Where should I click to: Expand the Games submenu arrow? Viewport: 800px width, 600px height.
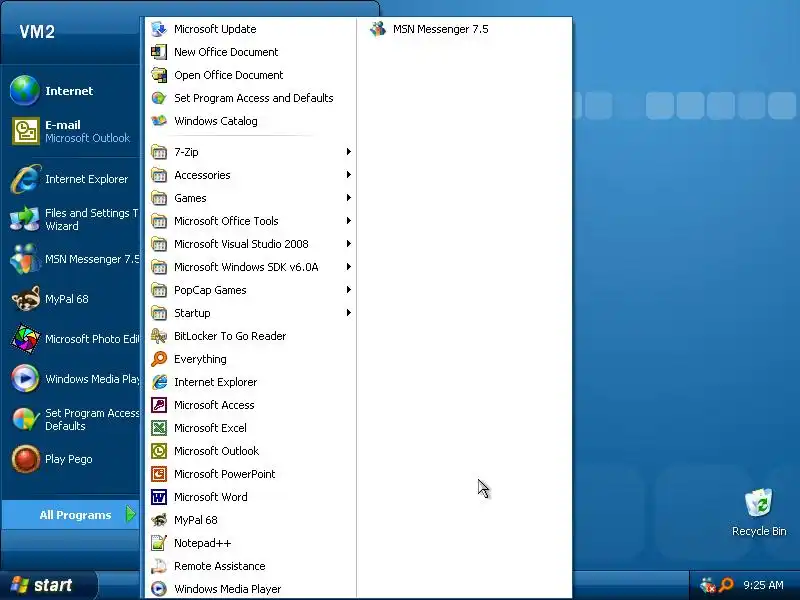pos(348,197)
